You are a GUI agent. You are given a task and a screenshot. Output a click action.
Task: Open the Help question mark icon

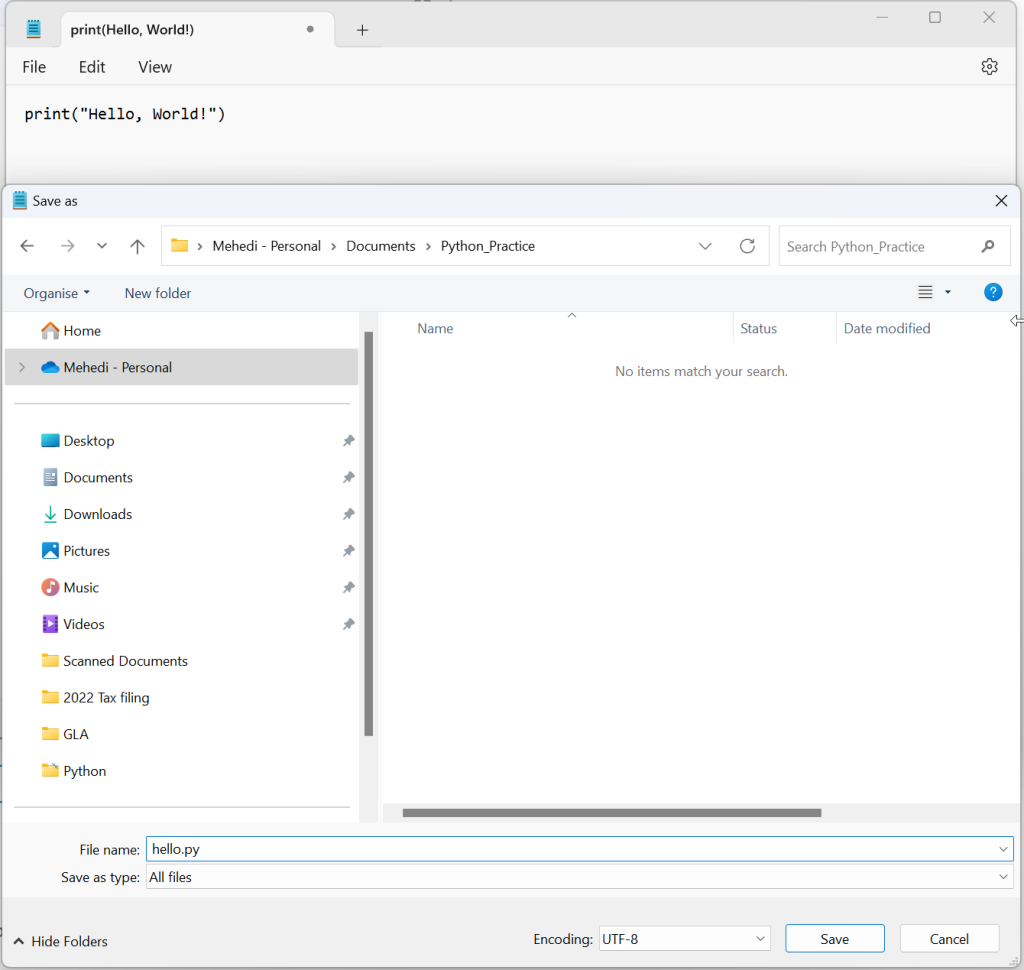[x=993, y=292]
